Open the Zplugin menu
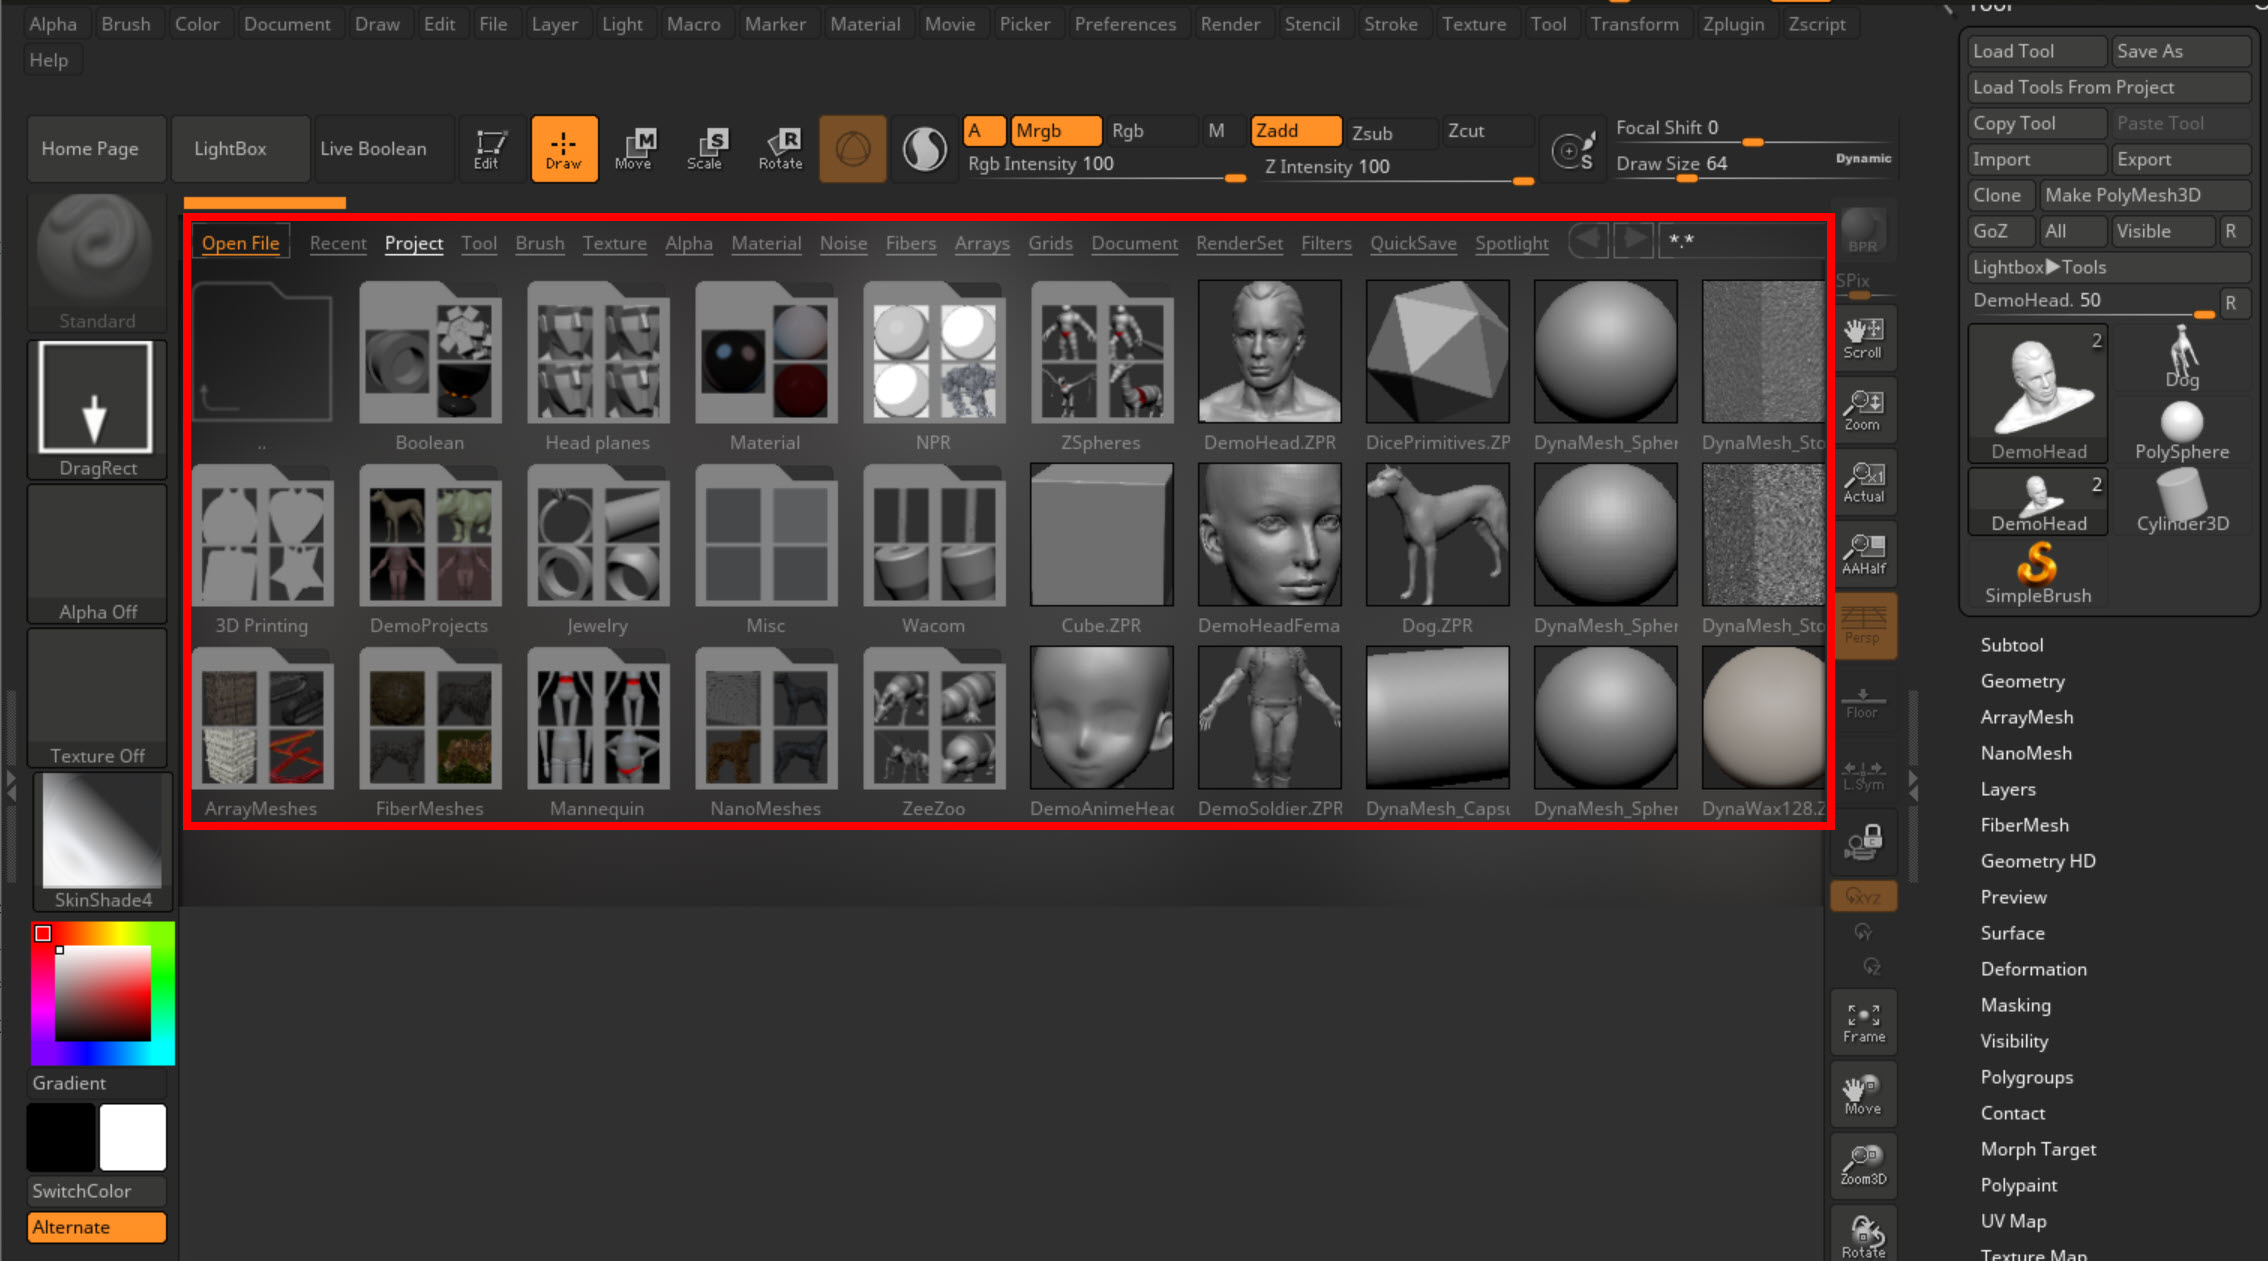Screen dimensions: 2268x1261 tap(1733, 24)
